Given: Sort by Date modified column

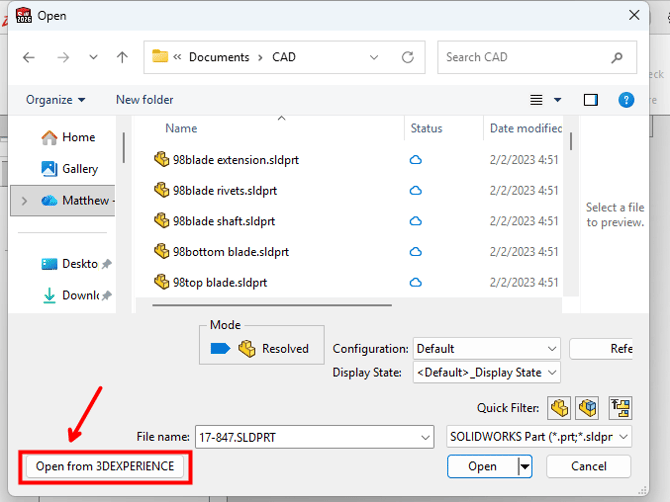Looking at the screenshot, I should (526, 128).
